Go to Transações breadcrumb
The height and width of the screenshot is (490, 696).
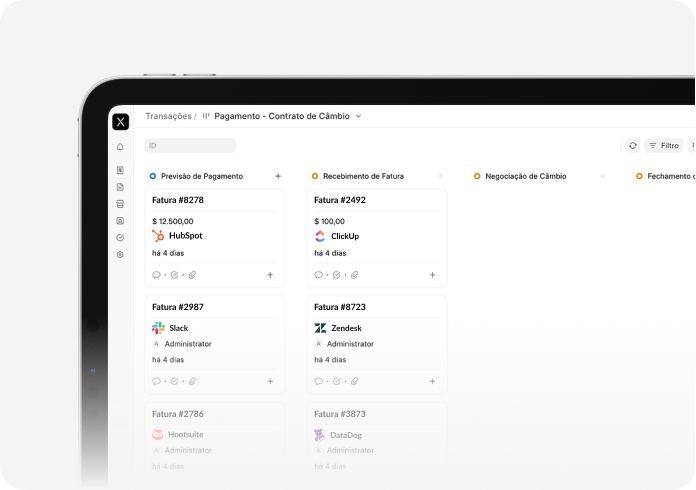168,116
